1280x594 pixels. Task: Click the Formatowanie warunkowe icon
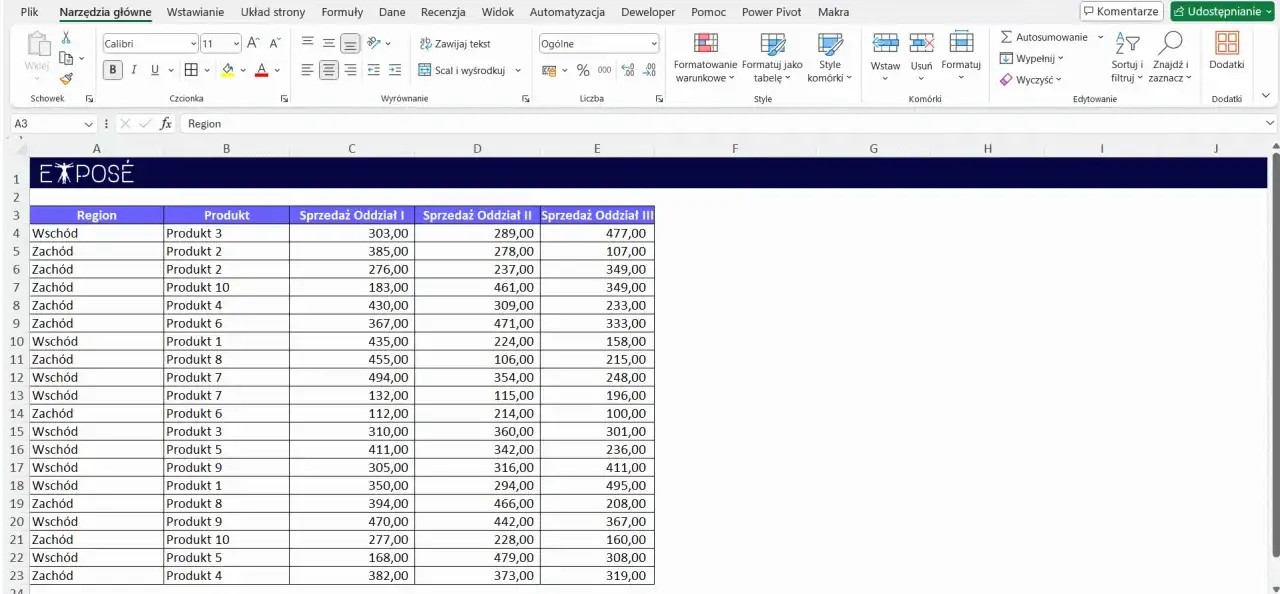pyautogui.click(x=706, y=45)
